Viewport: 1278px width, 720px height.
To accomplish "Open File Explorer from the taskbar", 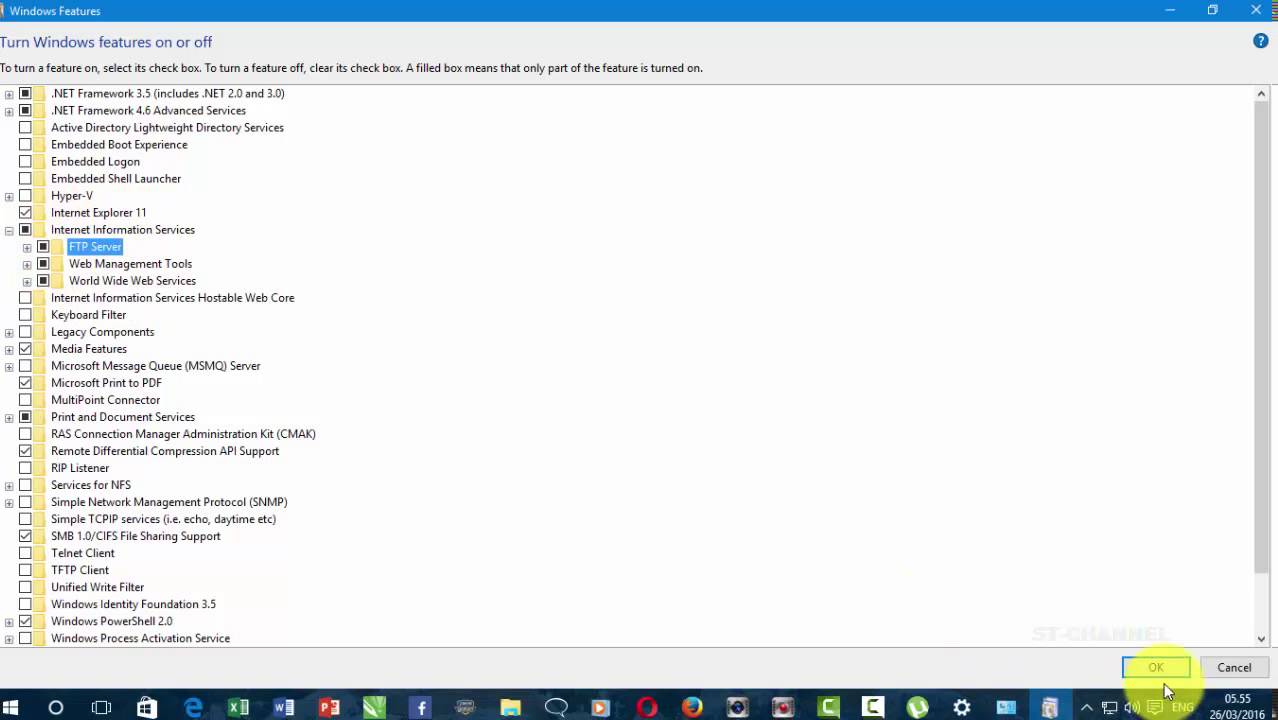I will [511, 707].
